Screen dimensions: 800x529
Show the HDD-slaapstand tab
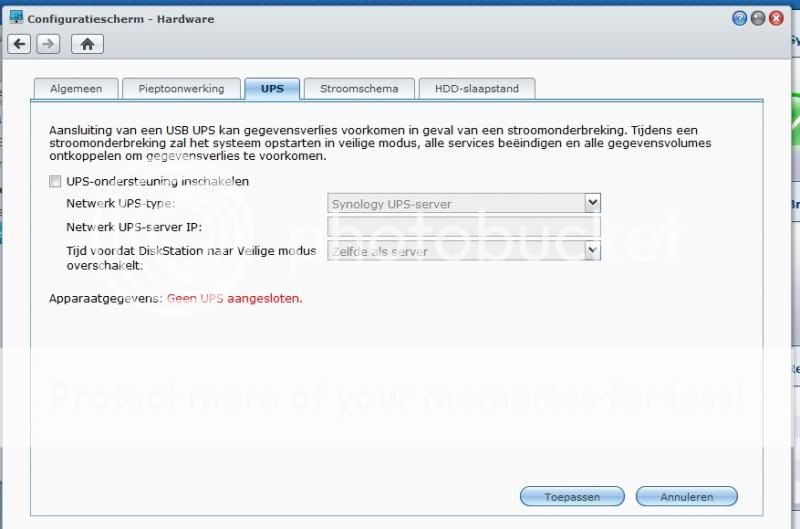pos(476,88)
